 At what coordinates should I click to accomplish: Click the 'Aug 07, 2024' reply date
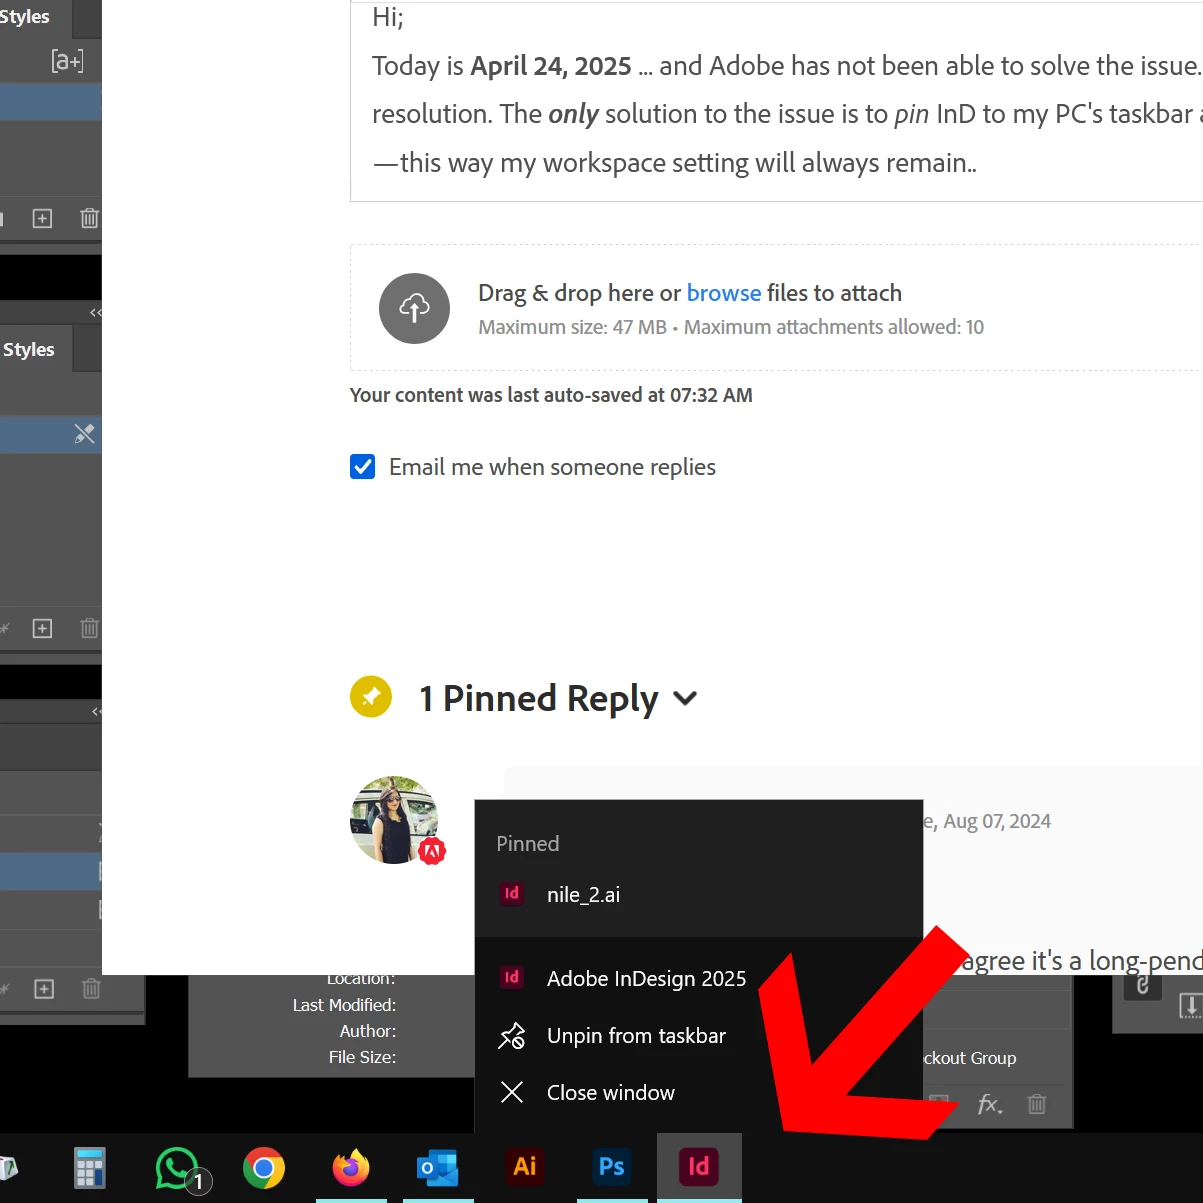click(997, 821)
